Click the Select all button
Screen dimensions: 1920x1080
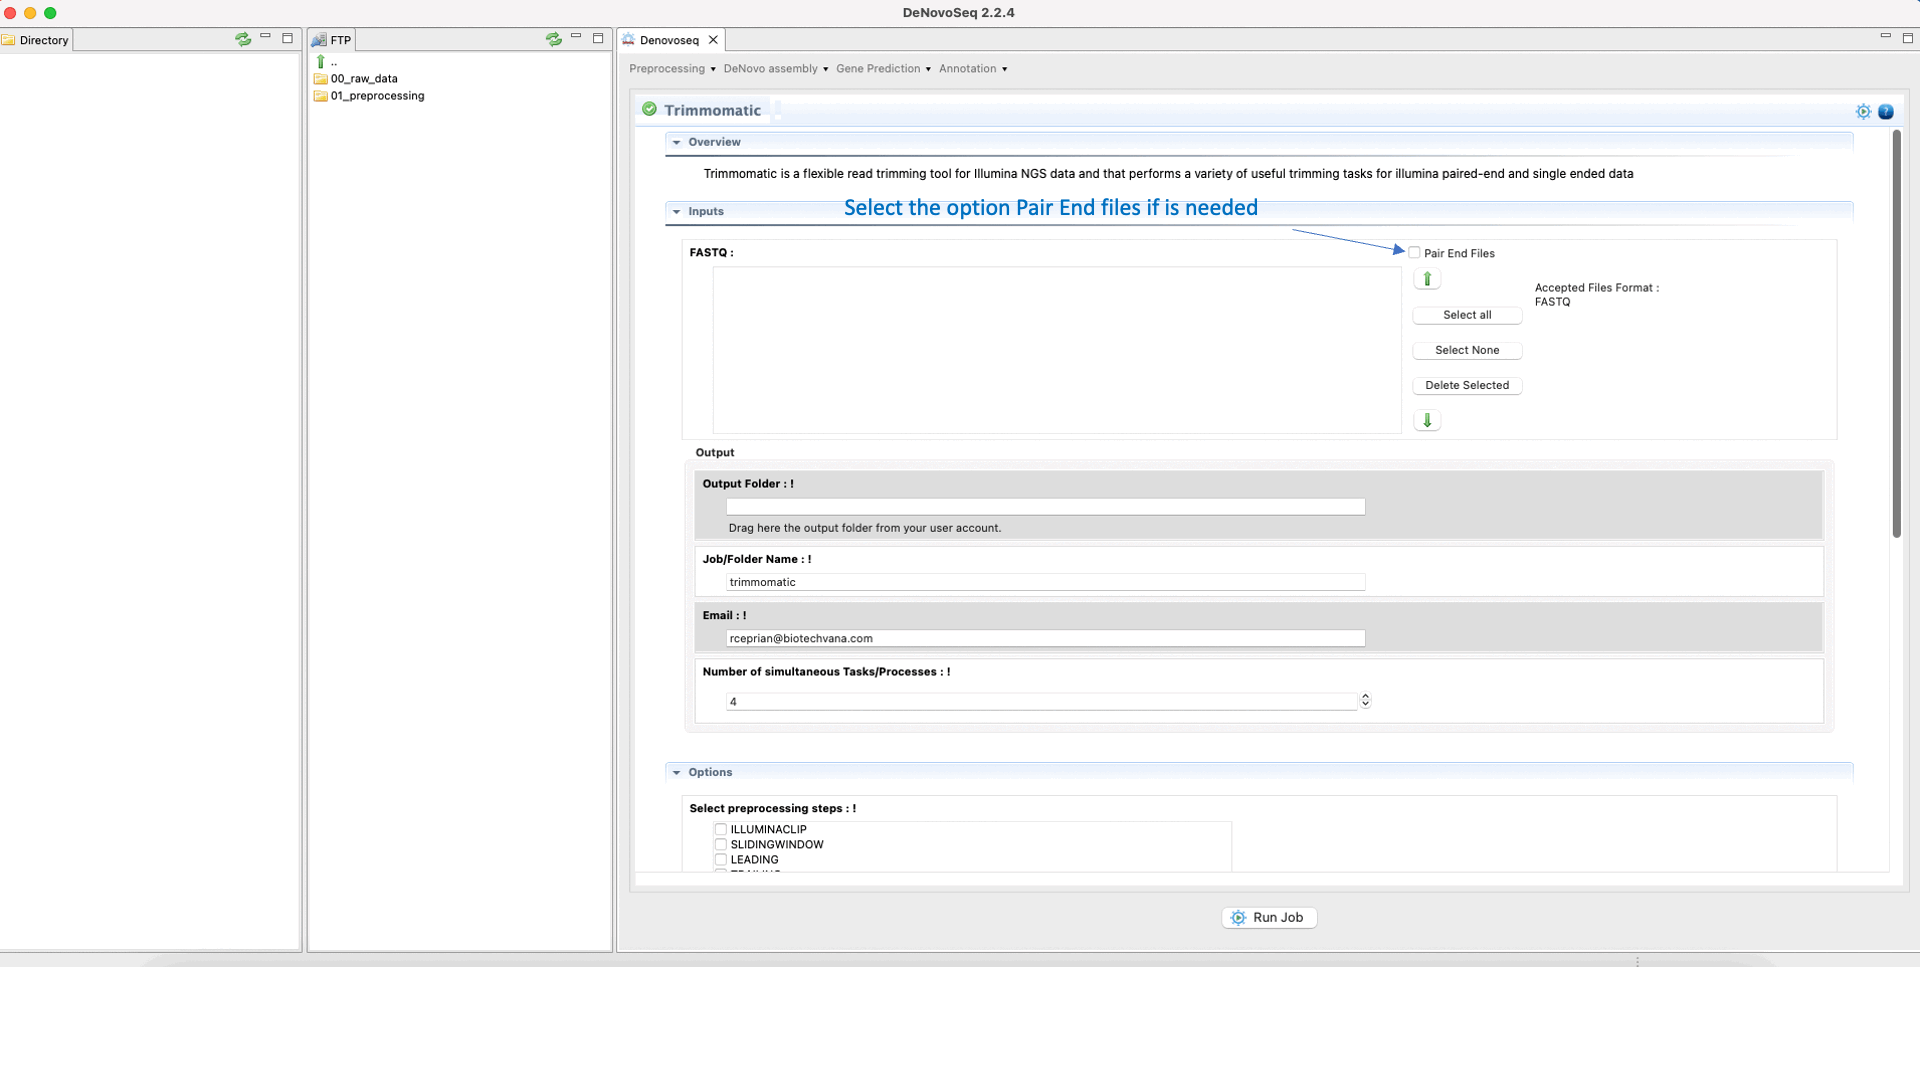(x=1466, y=315)
